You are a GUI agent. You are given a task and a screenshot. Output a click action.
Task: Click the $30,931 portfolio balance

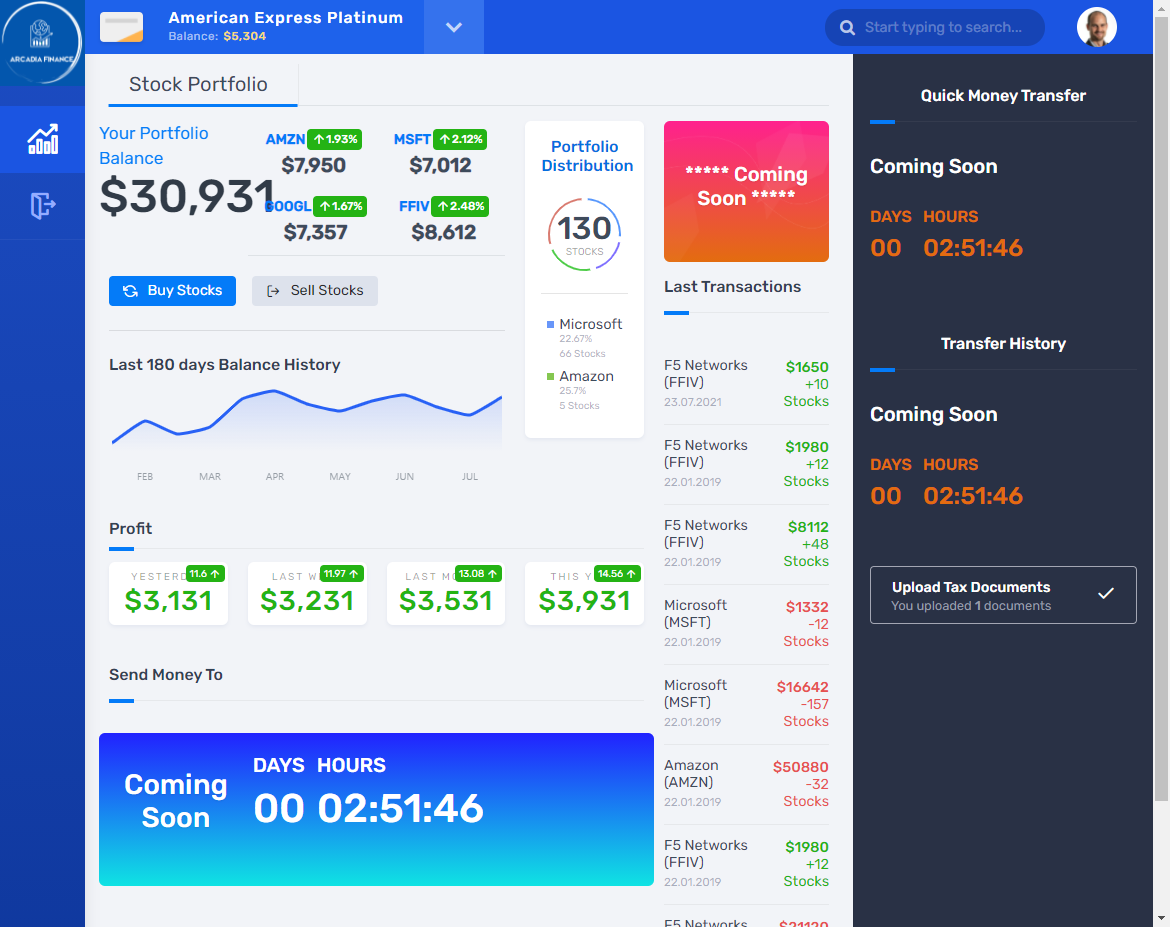[x=187, y=196]
